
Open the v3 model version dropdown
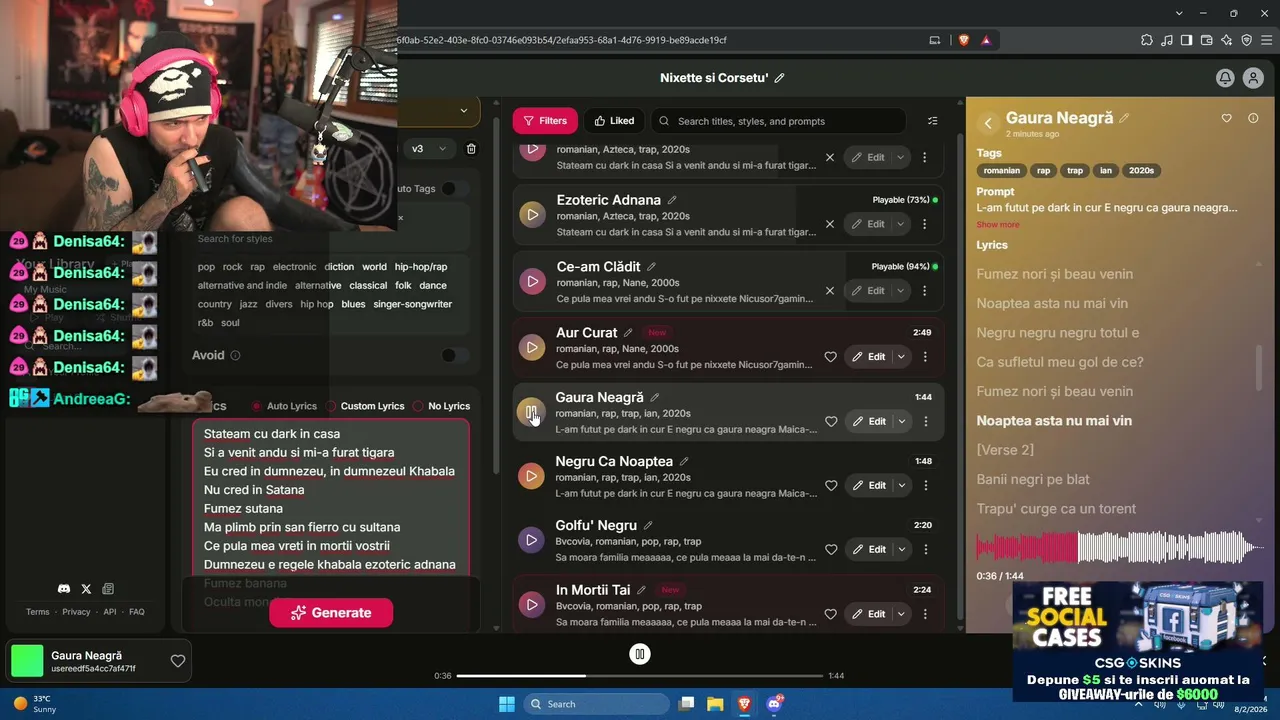tap(429, 149)
